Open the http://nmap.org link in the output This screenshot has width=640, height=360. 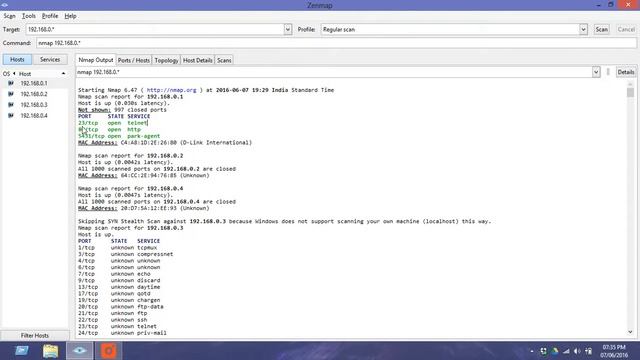(x=171, y=90)
